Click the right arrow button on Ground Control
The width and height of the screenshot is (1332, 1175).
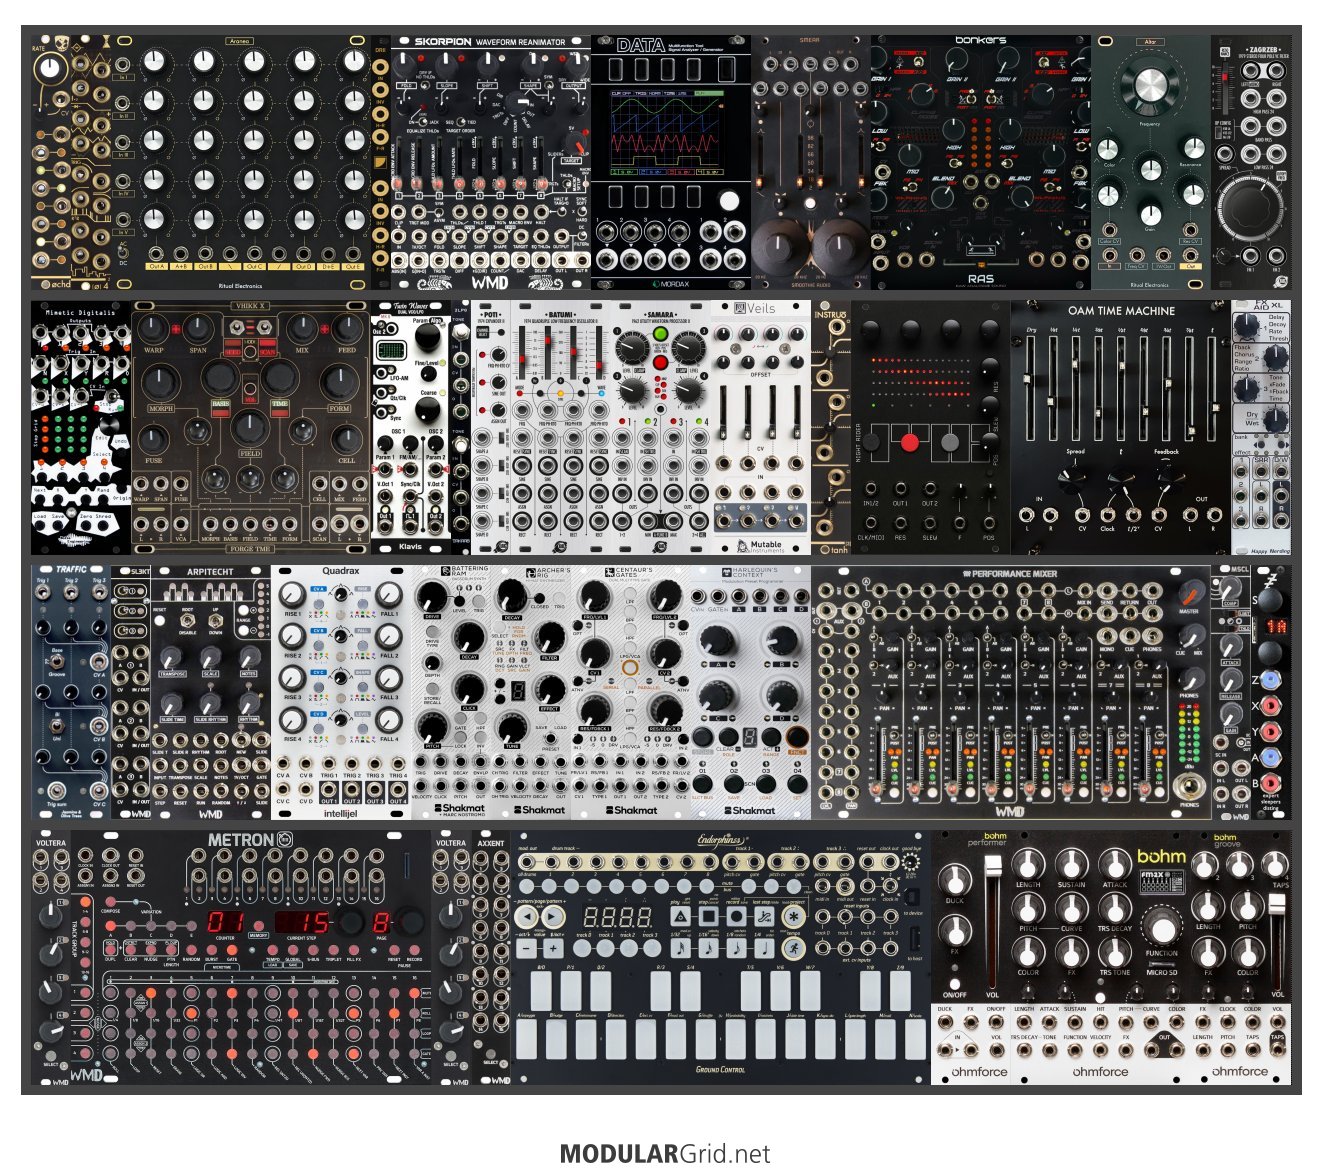point(553,917)
